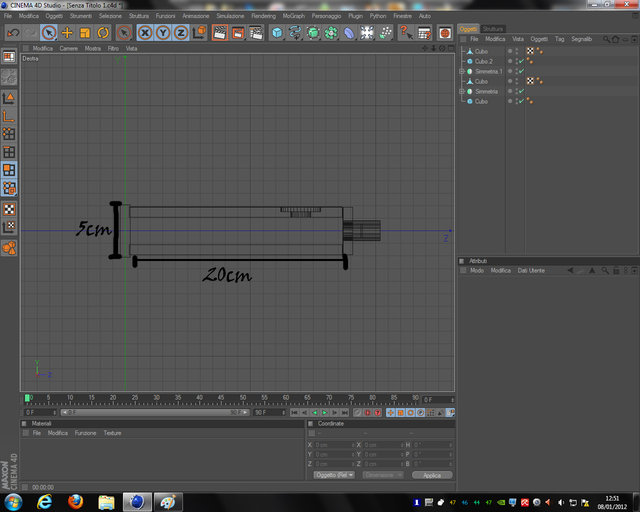Click the Undo arrow in the toolbar
The width and height of the screenshot is (640, 512).
coord(13,33)
